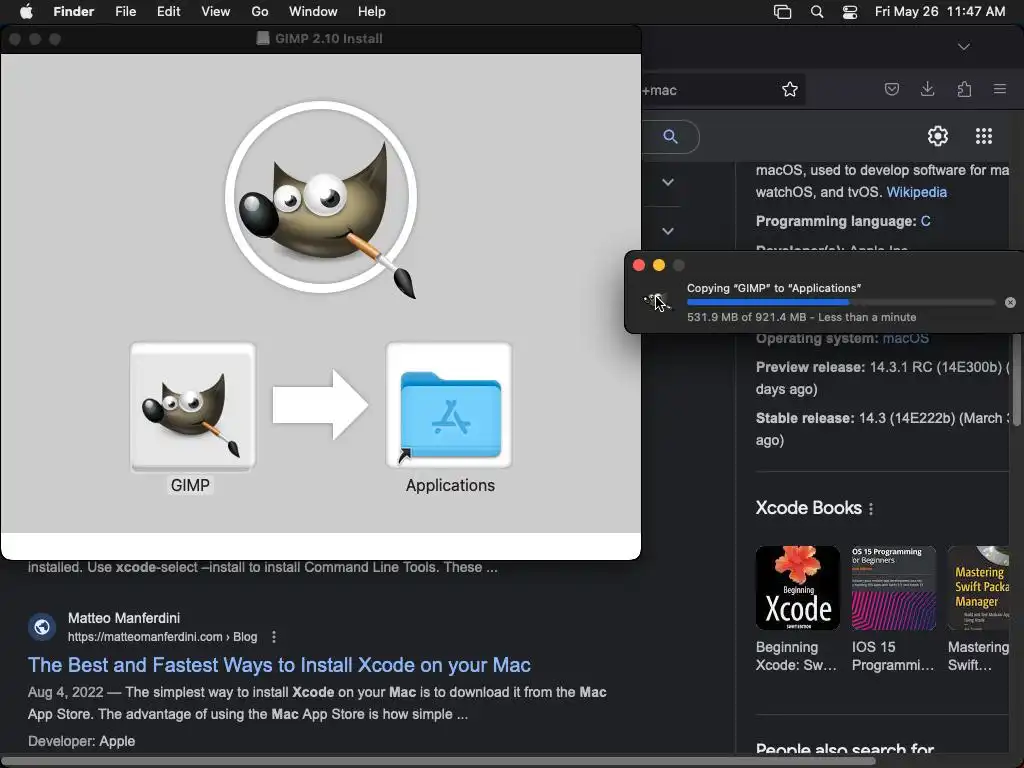Viewport: 1024px width, 768px height.
Task: Click the date and time display
Action: pos(940,11)
